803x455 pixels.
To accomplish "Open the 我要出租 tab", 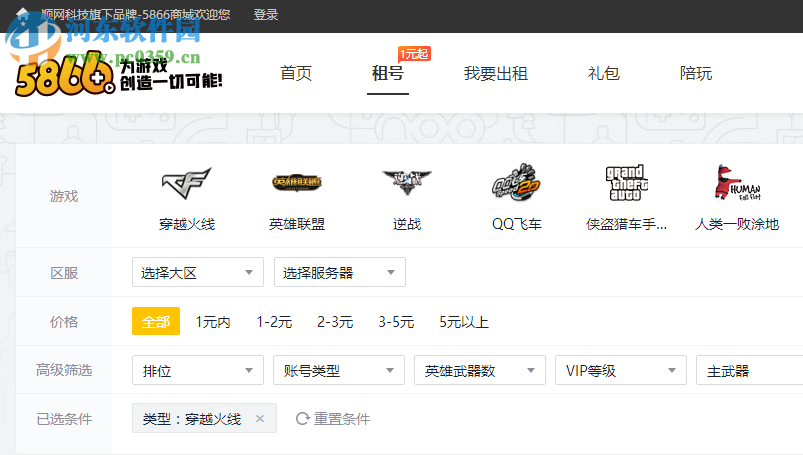I will (x=496, y=73).
